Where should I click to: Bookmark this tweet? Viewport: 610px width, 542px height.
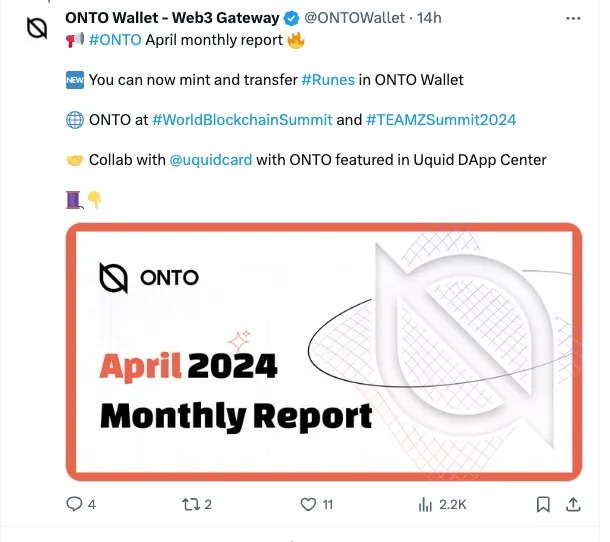coord(543,504)
